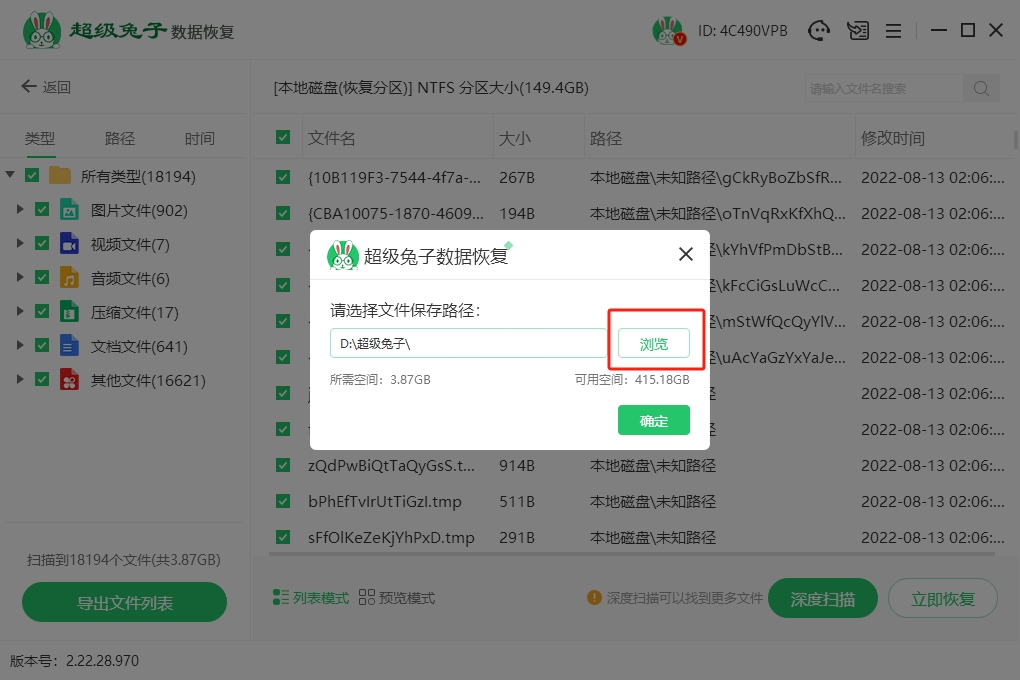The width and height of the screenshot is (1020, 680).
Task: Expand the video files tree node
Action: point(20,244)
